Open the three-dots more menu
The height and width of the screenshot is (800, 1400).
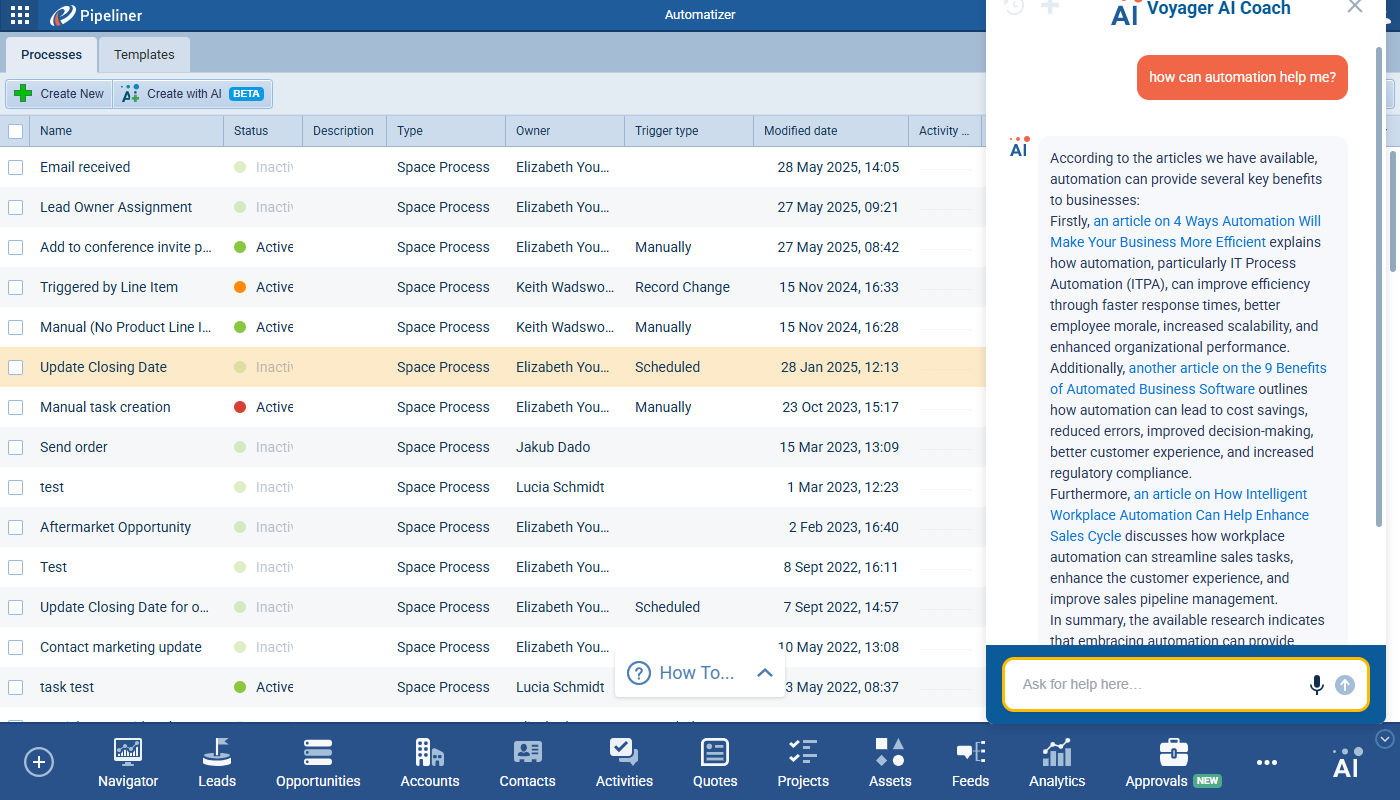pos(1267,763)
